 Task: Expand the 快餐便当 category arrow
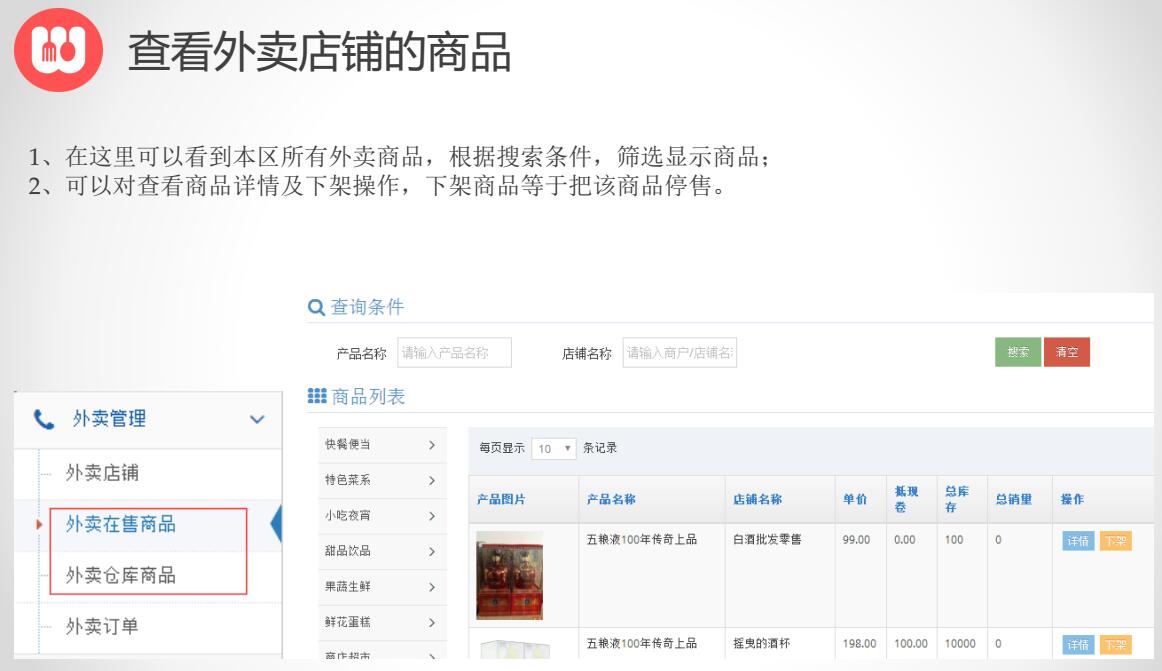[x=432, y=445]
